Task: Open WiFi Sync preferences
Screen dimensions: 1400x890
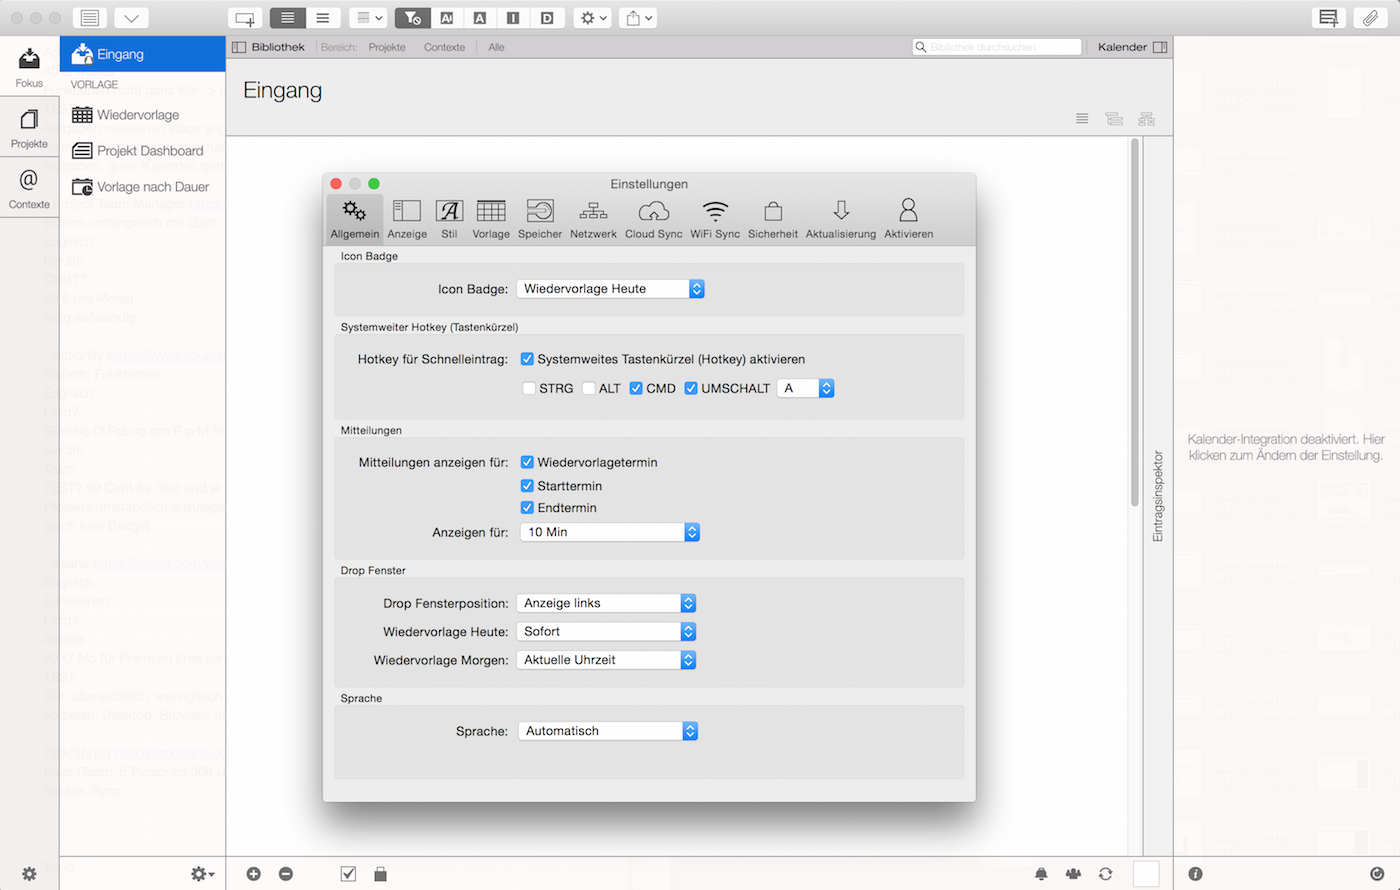Action: coord(715,219)
